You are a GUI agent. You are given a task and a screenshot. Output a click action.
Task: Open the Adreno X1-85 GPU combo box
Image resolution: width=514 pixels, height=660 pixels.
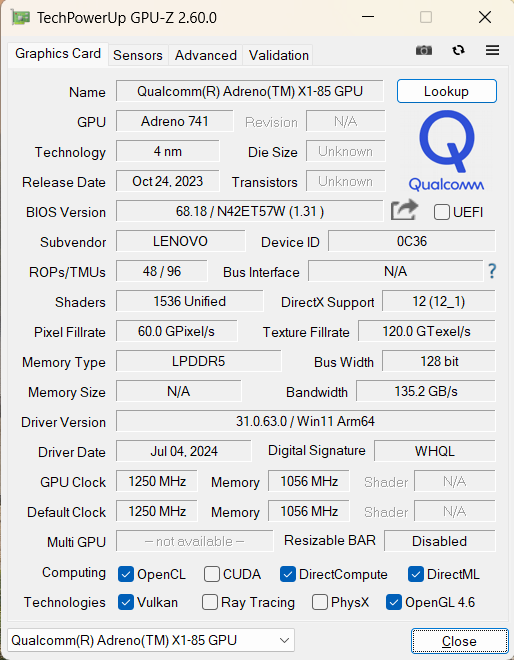(151, 641)
